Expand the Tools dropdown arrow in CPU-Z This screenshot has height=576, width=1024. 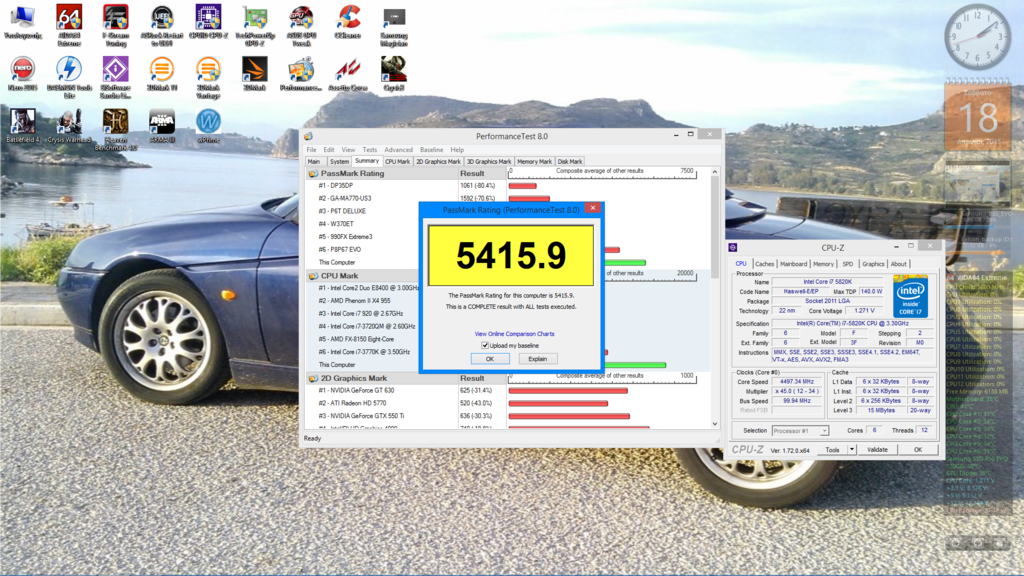coord(852,450)
